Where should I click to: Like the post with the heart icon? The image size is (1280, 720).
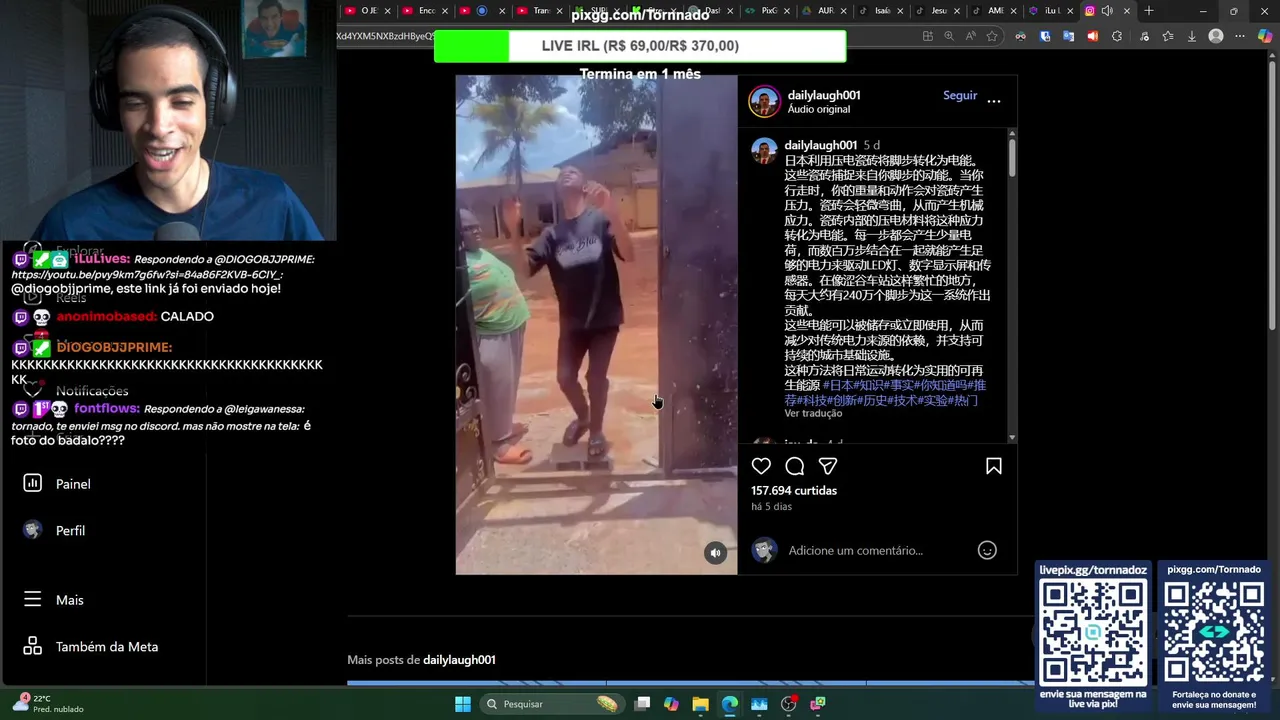(x=761, y=466)
